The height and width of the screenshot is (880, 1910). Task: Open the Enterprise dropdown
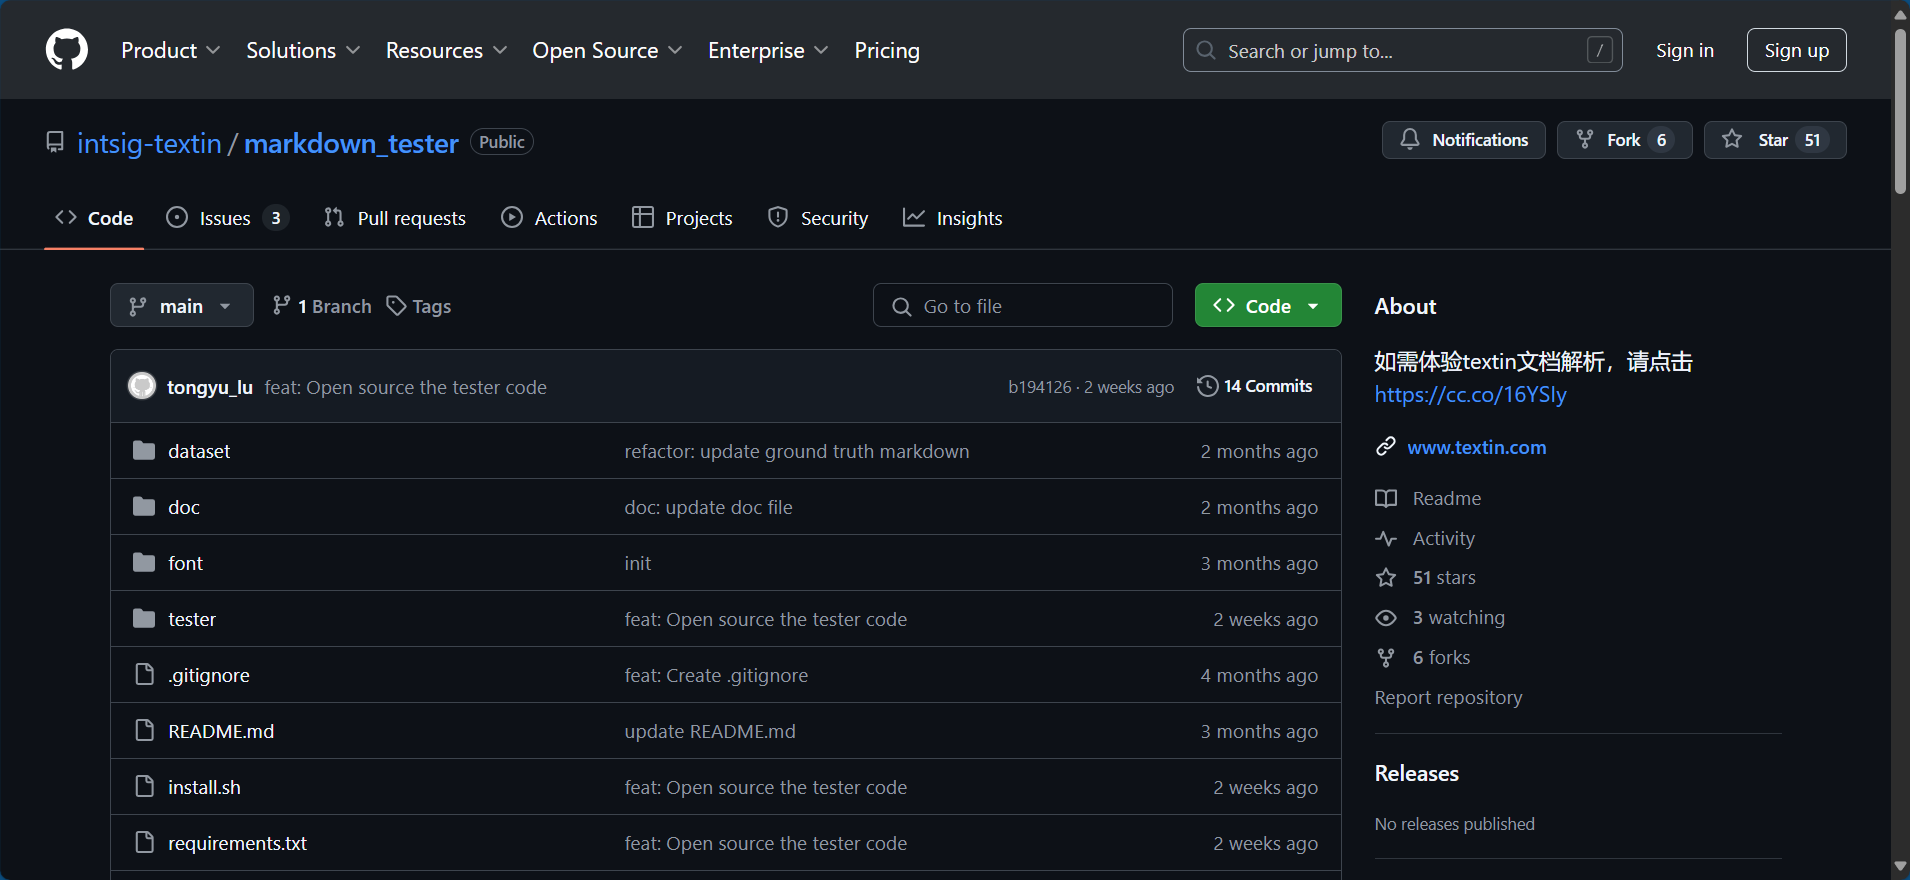pos(768,50)
